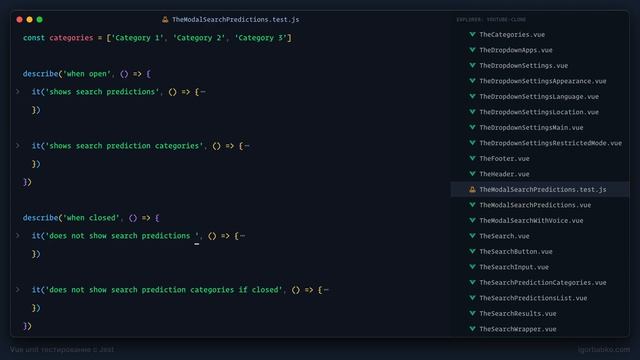Open TheSearch.vue file
This screenshot has width=640, height=360.
(504, 236)
